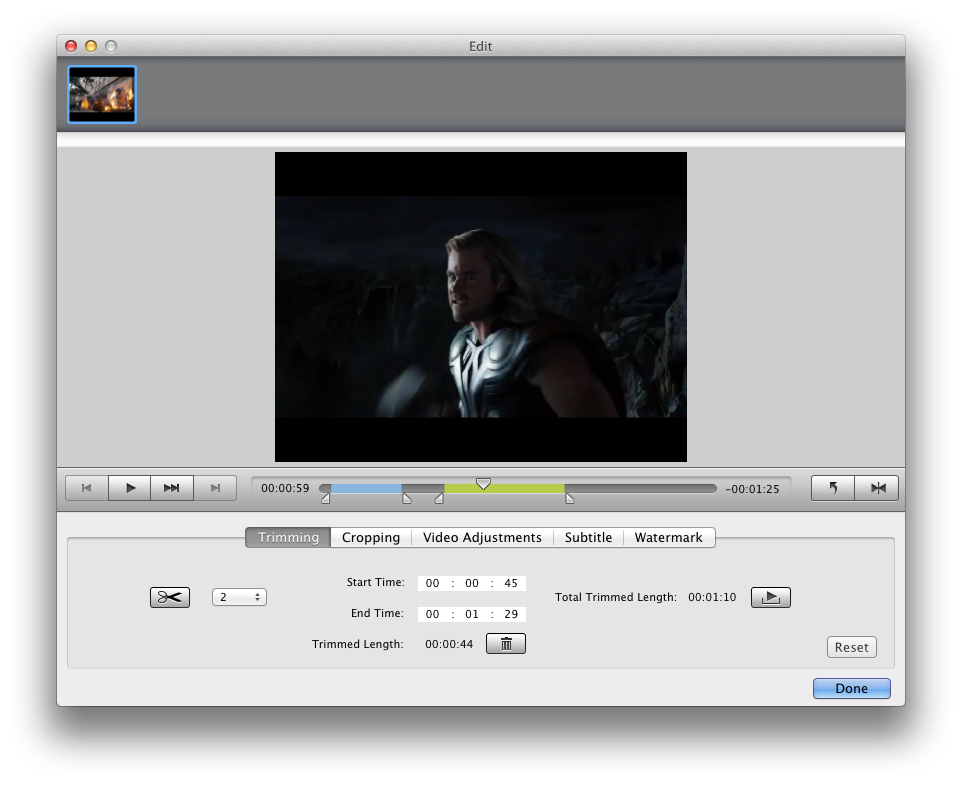This screenshot has width=962, height=785.
Task: Switch to the Cropping tab
Action: pyautogui.click(x=370, y=538)
